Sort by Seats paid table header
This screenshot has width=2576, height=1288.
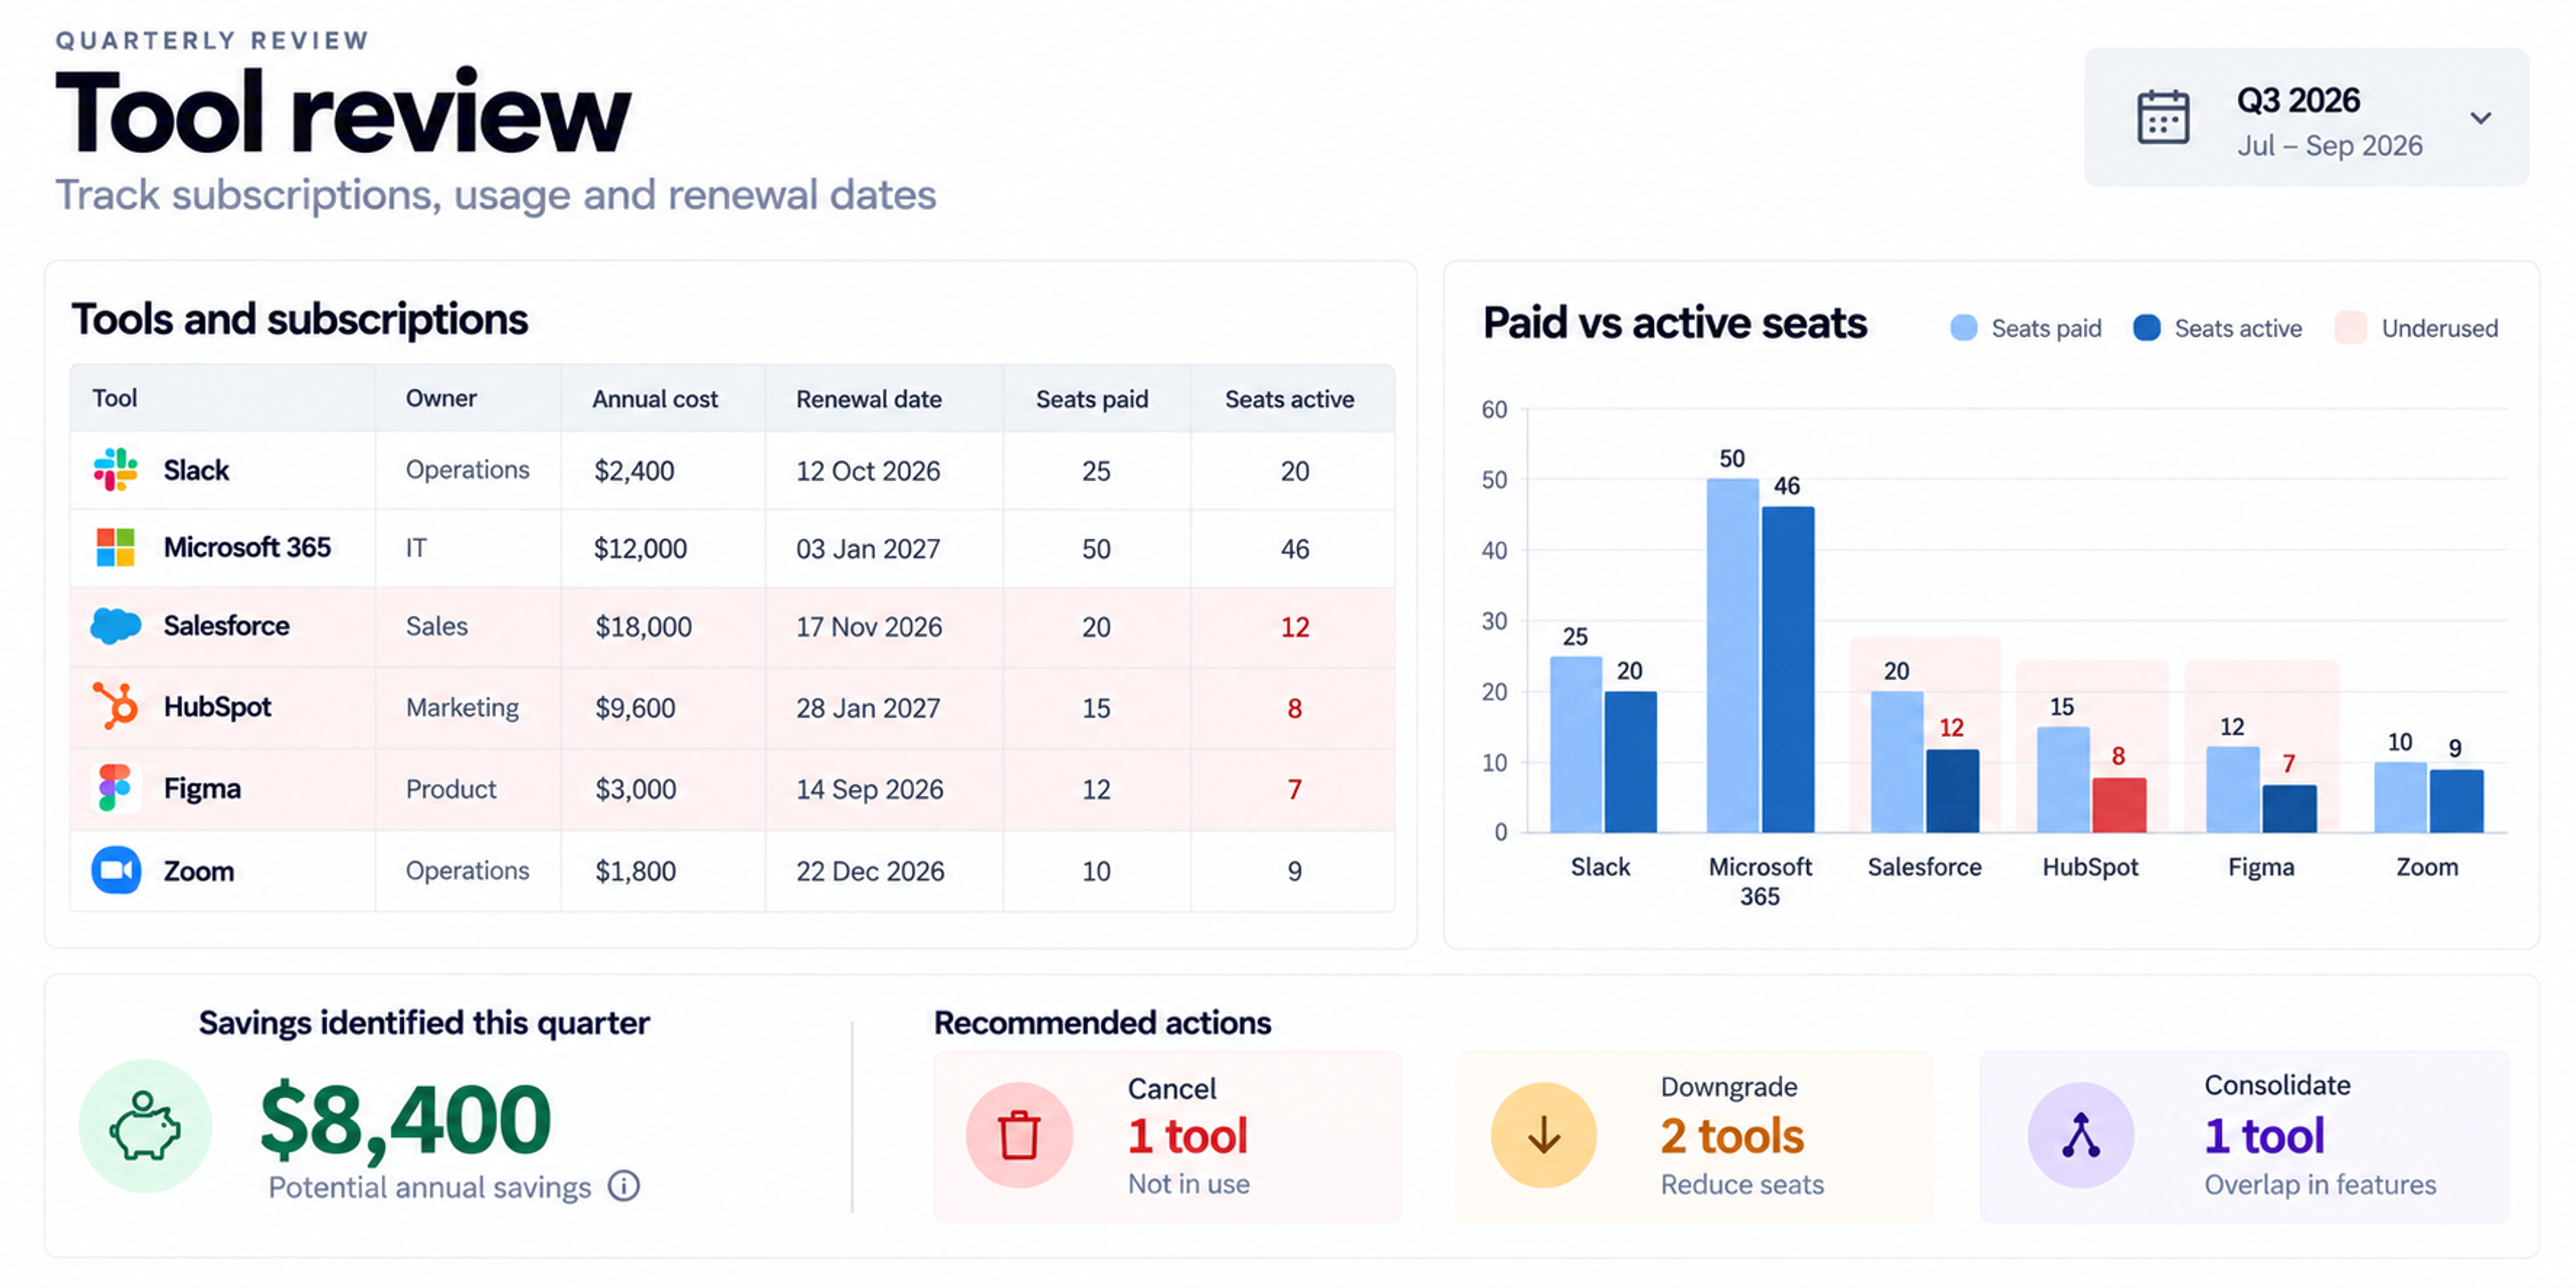tap(1092, 399)
